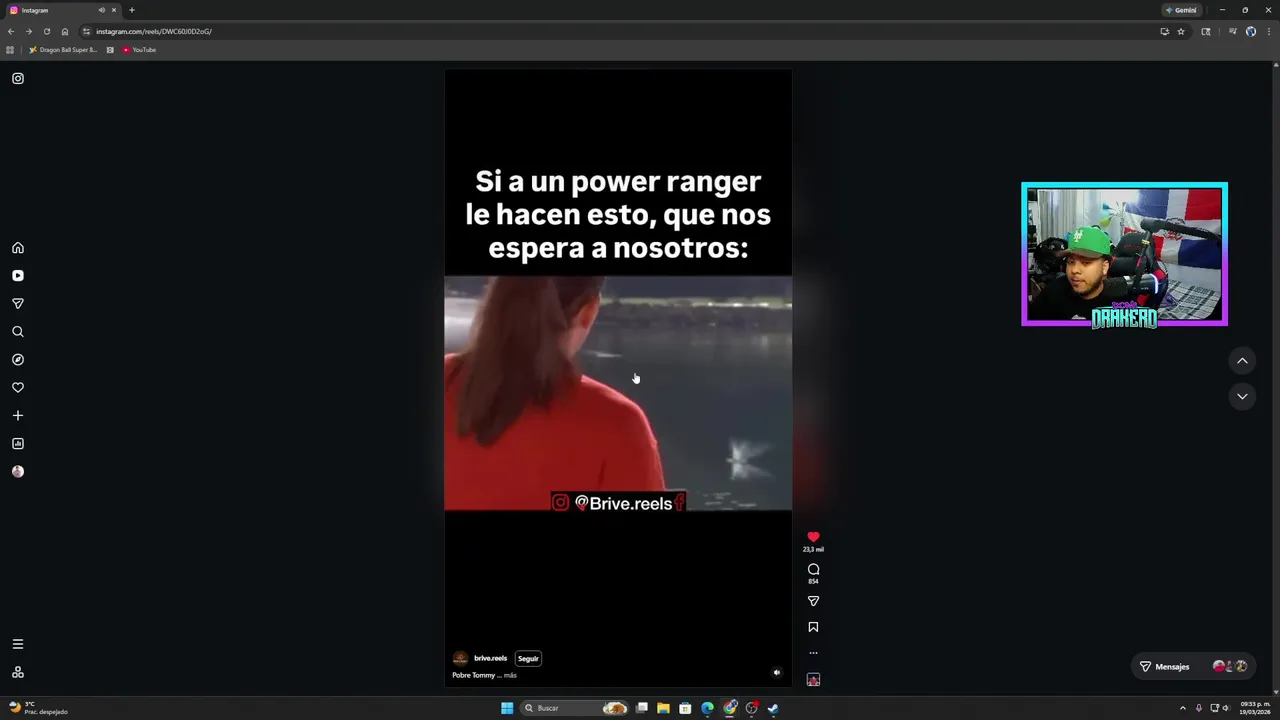The image size is (1280, 720).
Task: Unlike the reel with red heart
Action: point(813,537)
